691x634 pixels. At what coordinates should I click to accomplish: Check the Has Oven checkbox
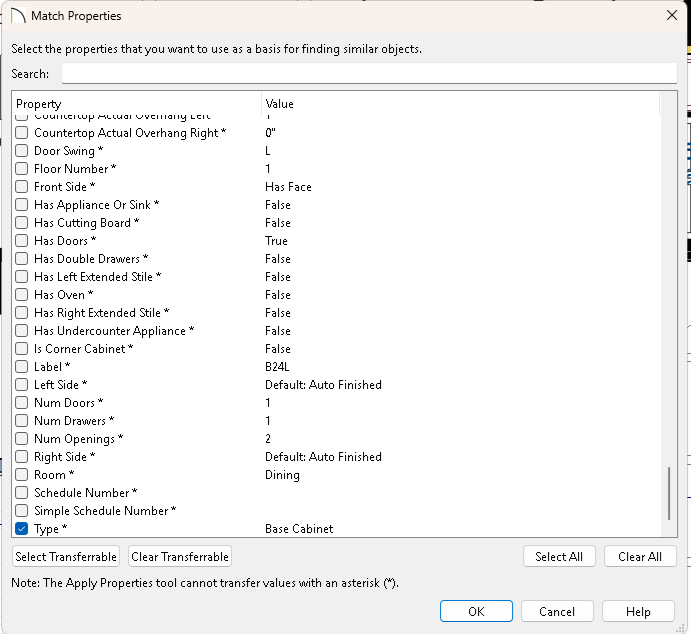tap(22, 295)
